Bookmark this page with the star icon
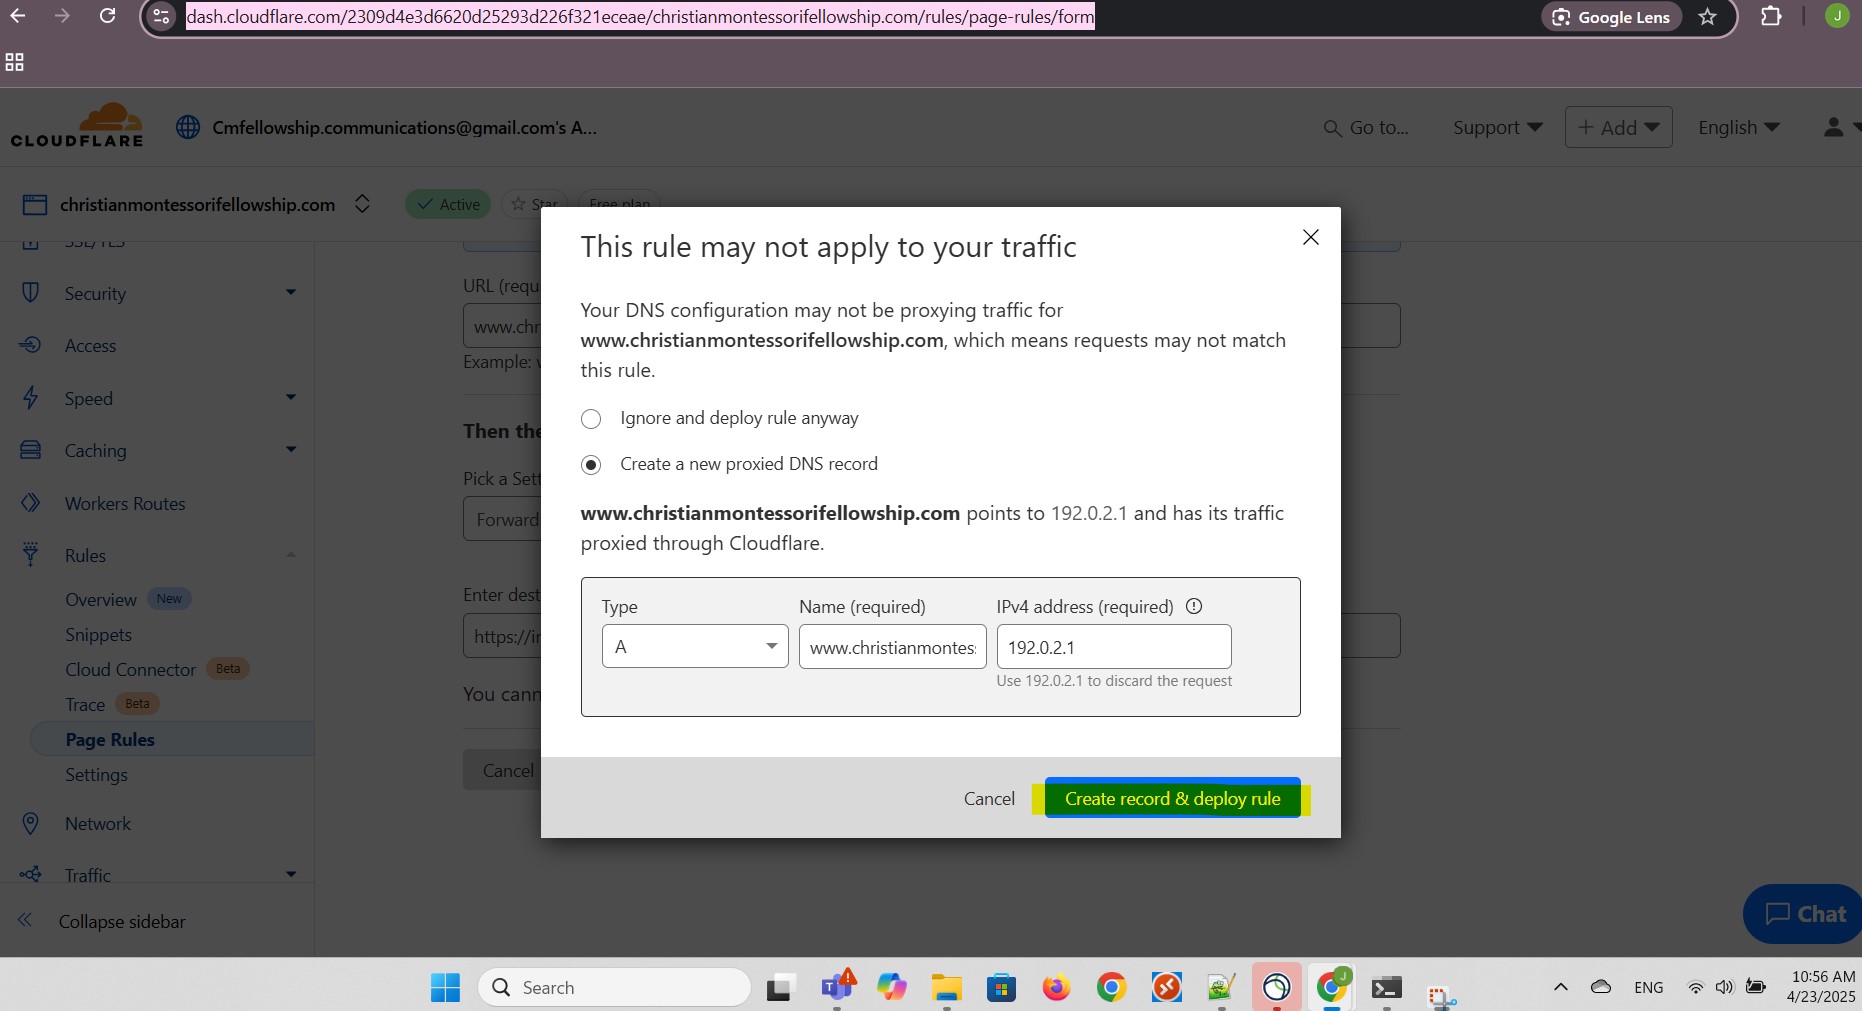The height and width of the screenshot is (1011, 1862). 1708,17
